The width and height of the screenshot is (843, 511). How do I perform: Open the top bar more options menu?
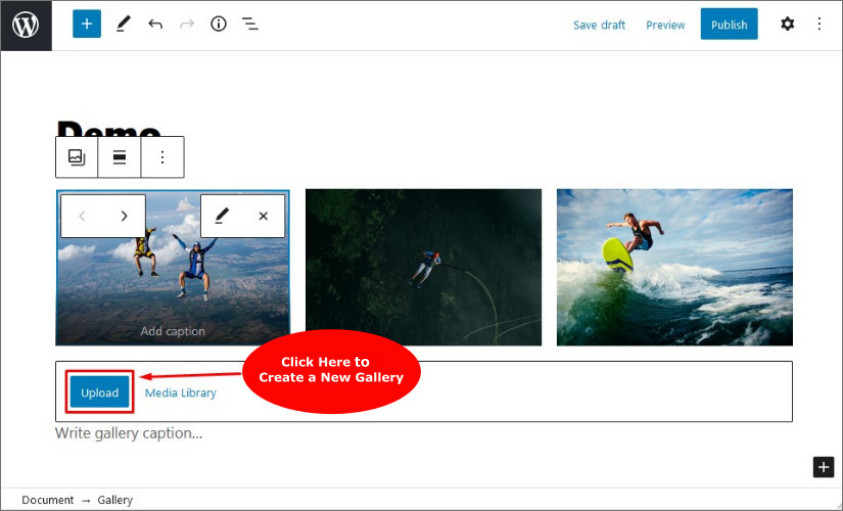[x=819, y=24]
